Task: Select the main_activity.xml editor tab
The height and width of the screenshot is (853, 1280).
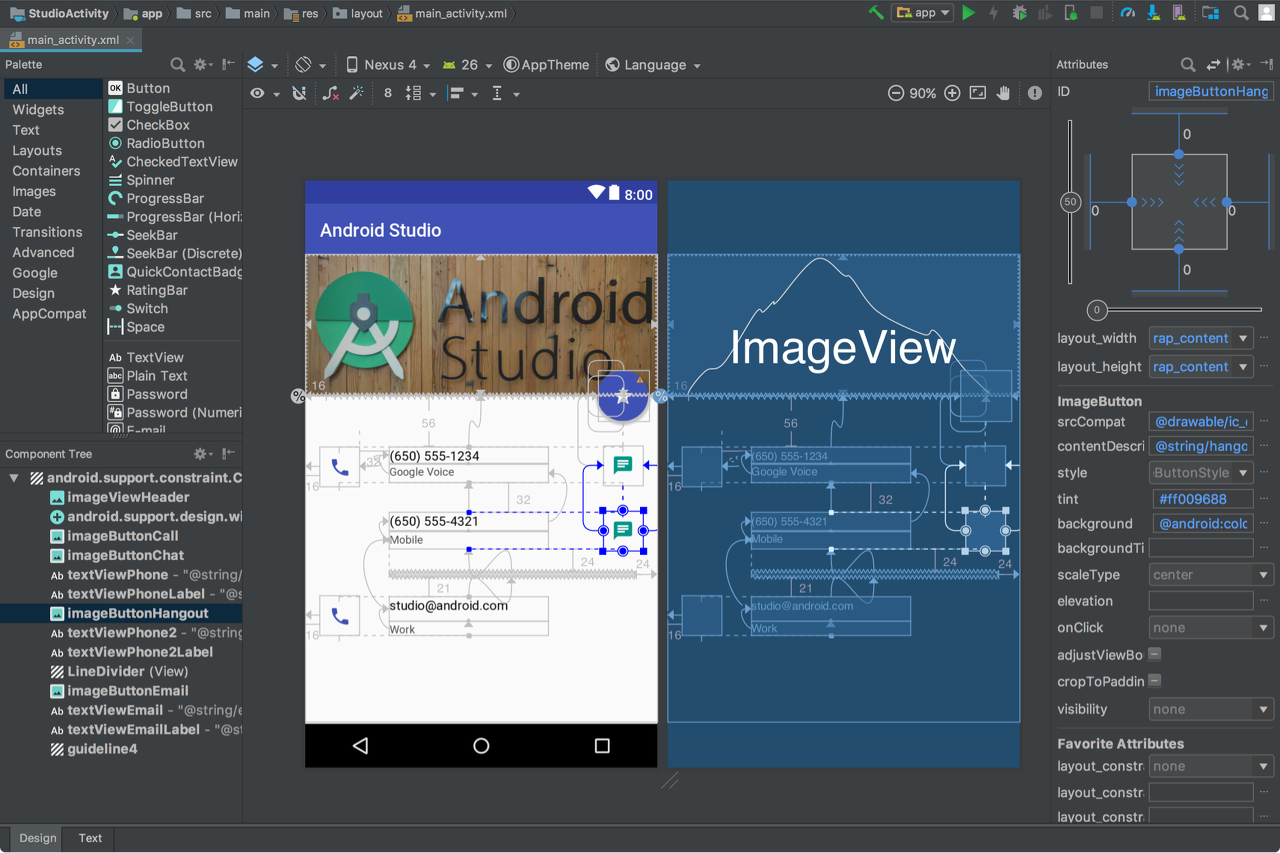Action: tap(73, 40)
